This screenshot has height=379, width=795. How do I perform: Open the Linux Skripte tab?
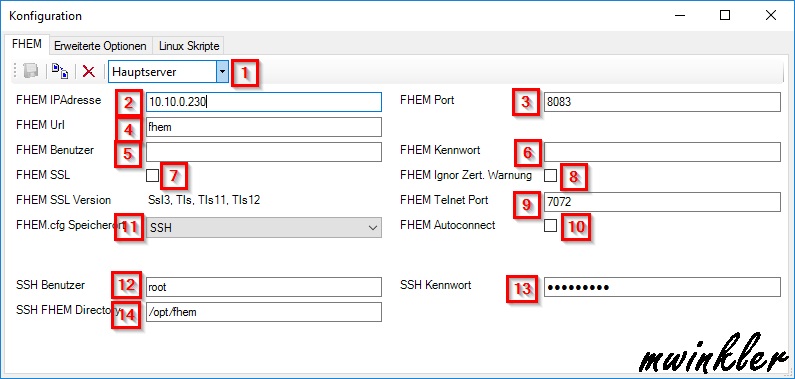coord(189,46)
